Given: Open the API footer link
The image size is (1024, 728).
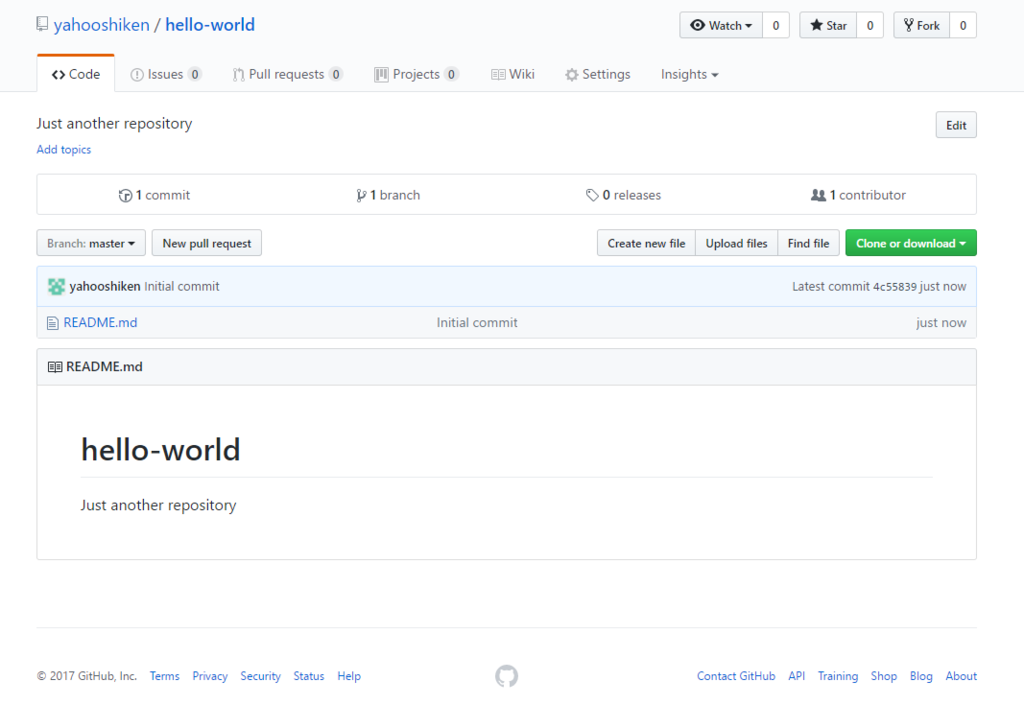Looking at the screenshot, I should (x=796, y=676).
